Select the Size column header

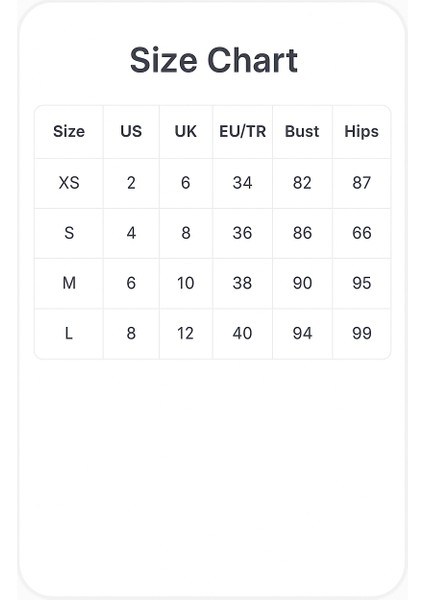[69, 131]
